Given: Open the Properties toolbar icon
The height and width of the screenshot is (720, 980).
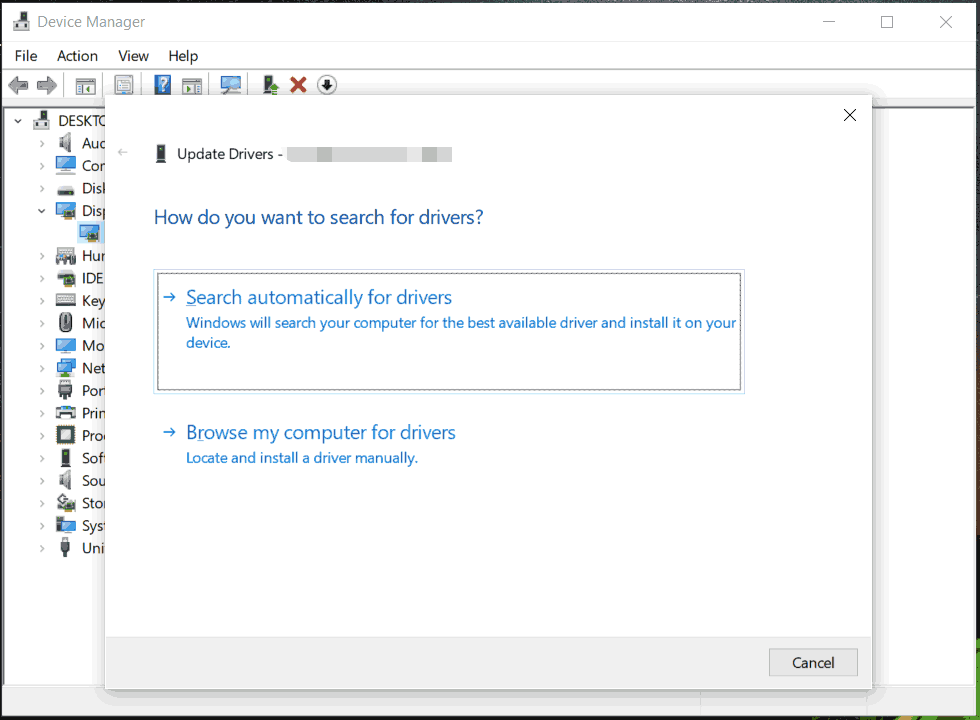Looking at the screenshot, I should pos(124,84).
